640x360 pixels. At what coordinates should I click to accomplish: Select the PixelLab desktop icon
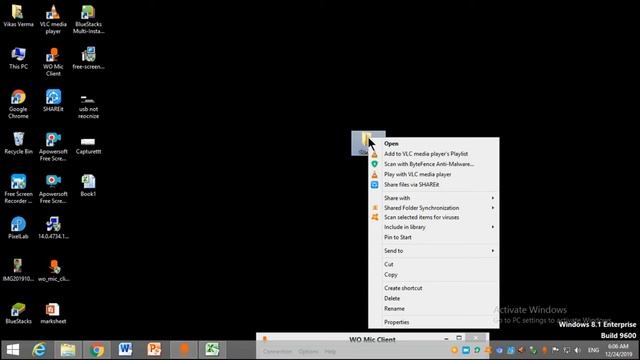(x=18, y=228)
